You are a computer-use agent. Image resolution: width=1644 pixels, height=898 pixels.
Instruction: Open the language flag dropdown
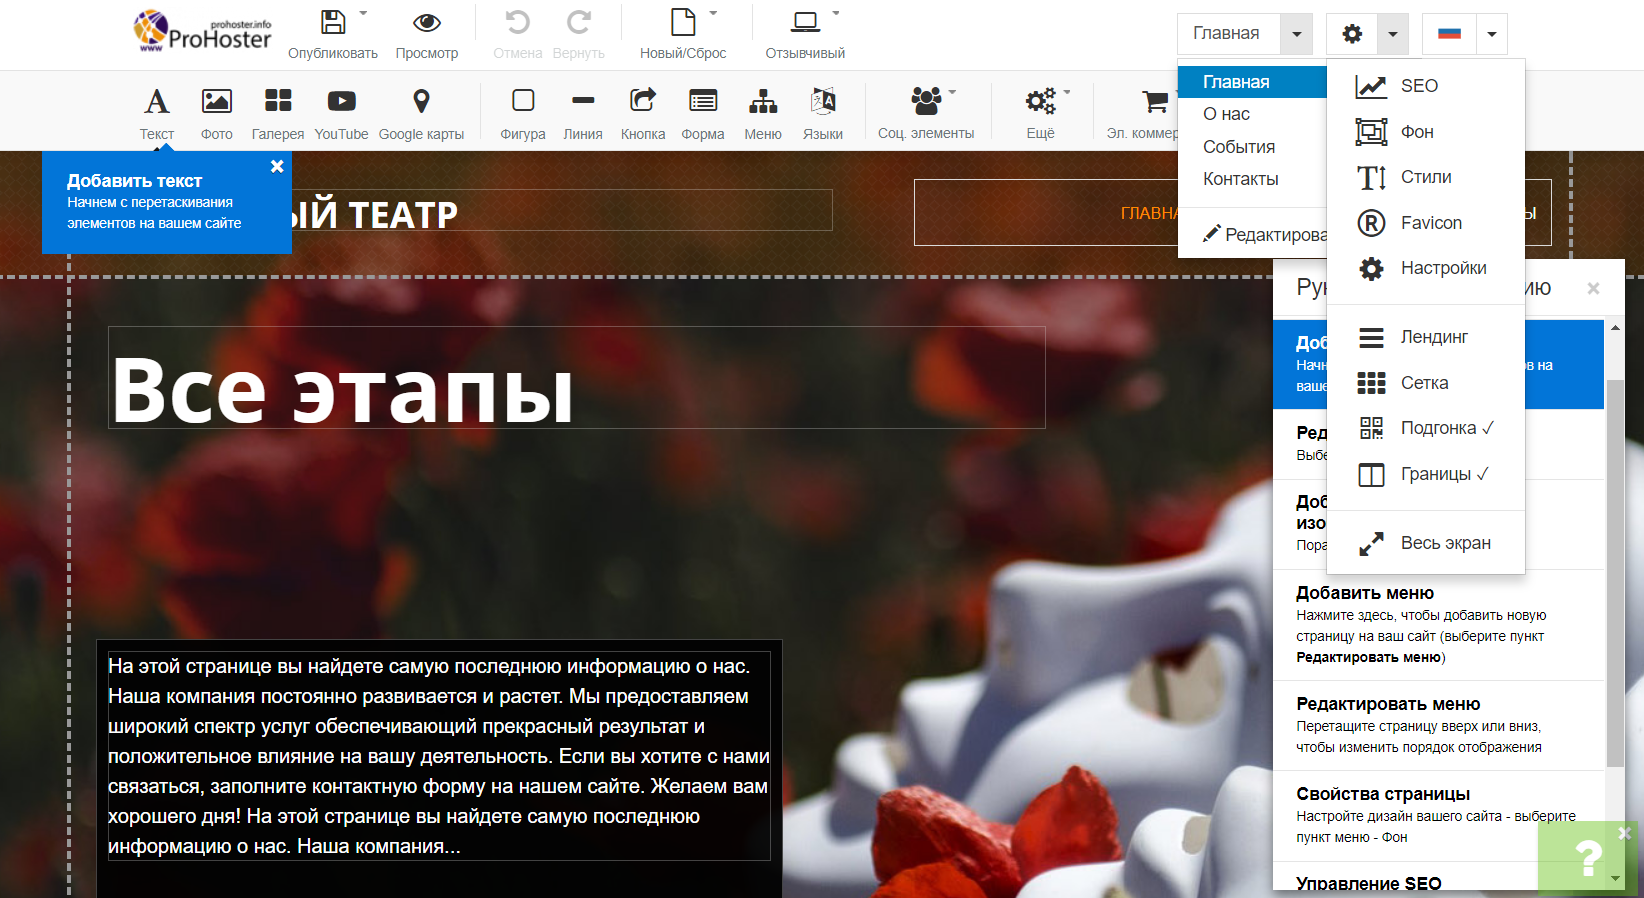point(1491,34)
